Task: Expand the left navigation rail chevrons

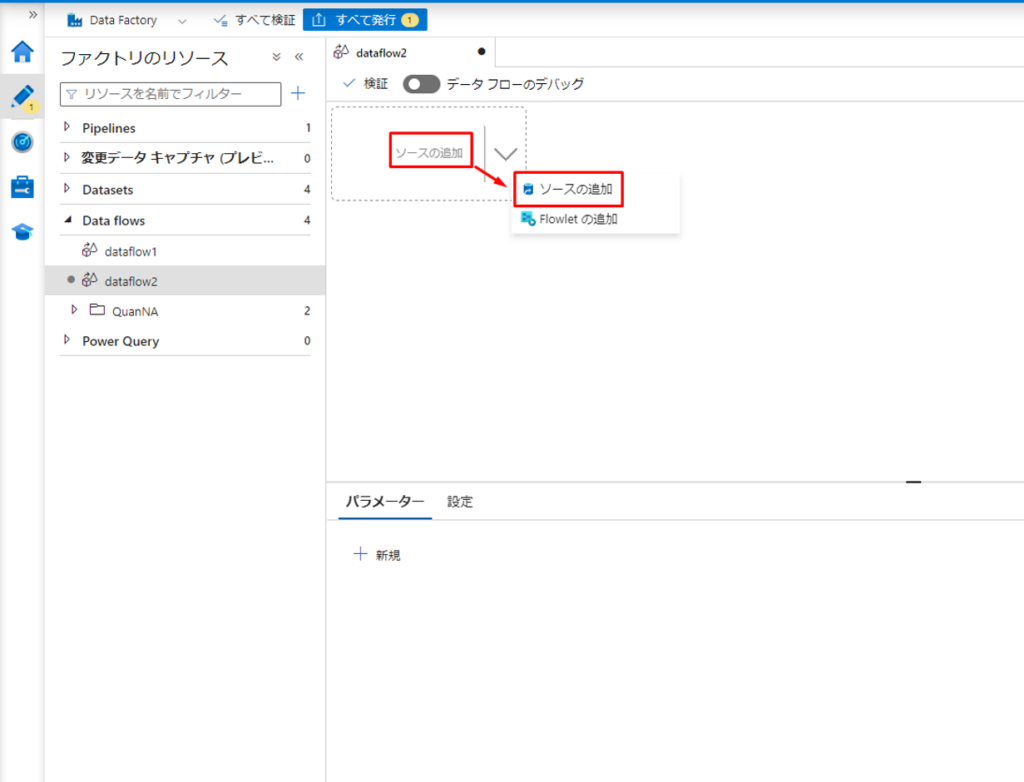Action: tap(33, 14)
